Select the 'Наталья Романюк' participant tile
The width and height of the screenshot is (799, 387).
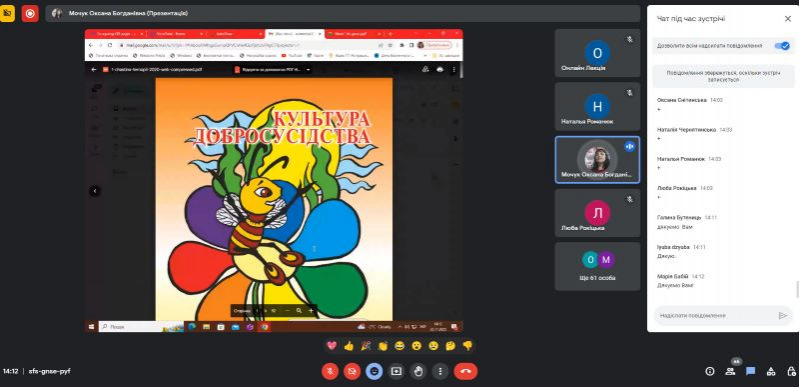(x=597, y=107)
